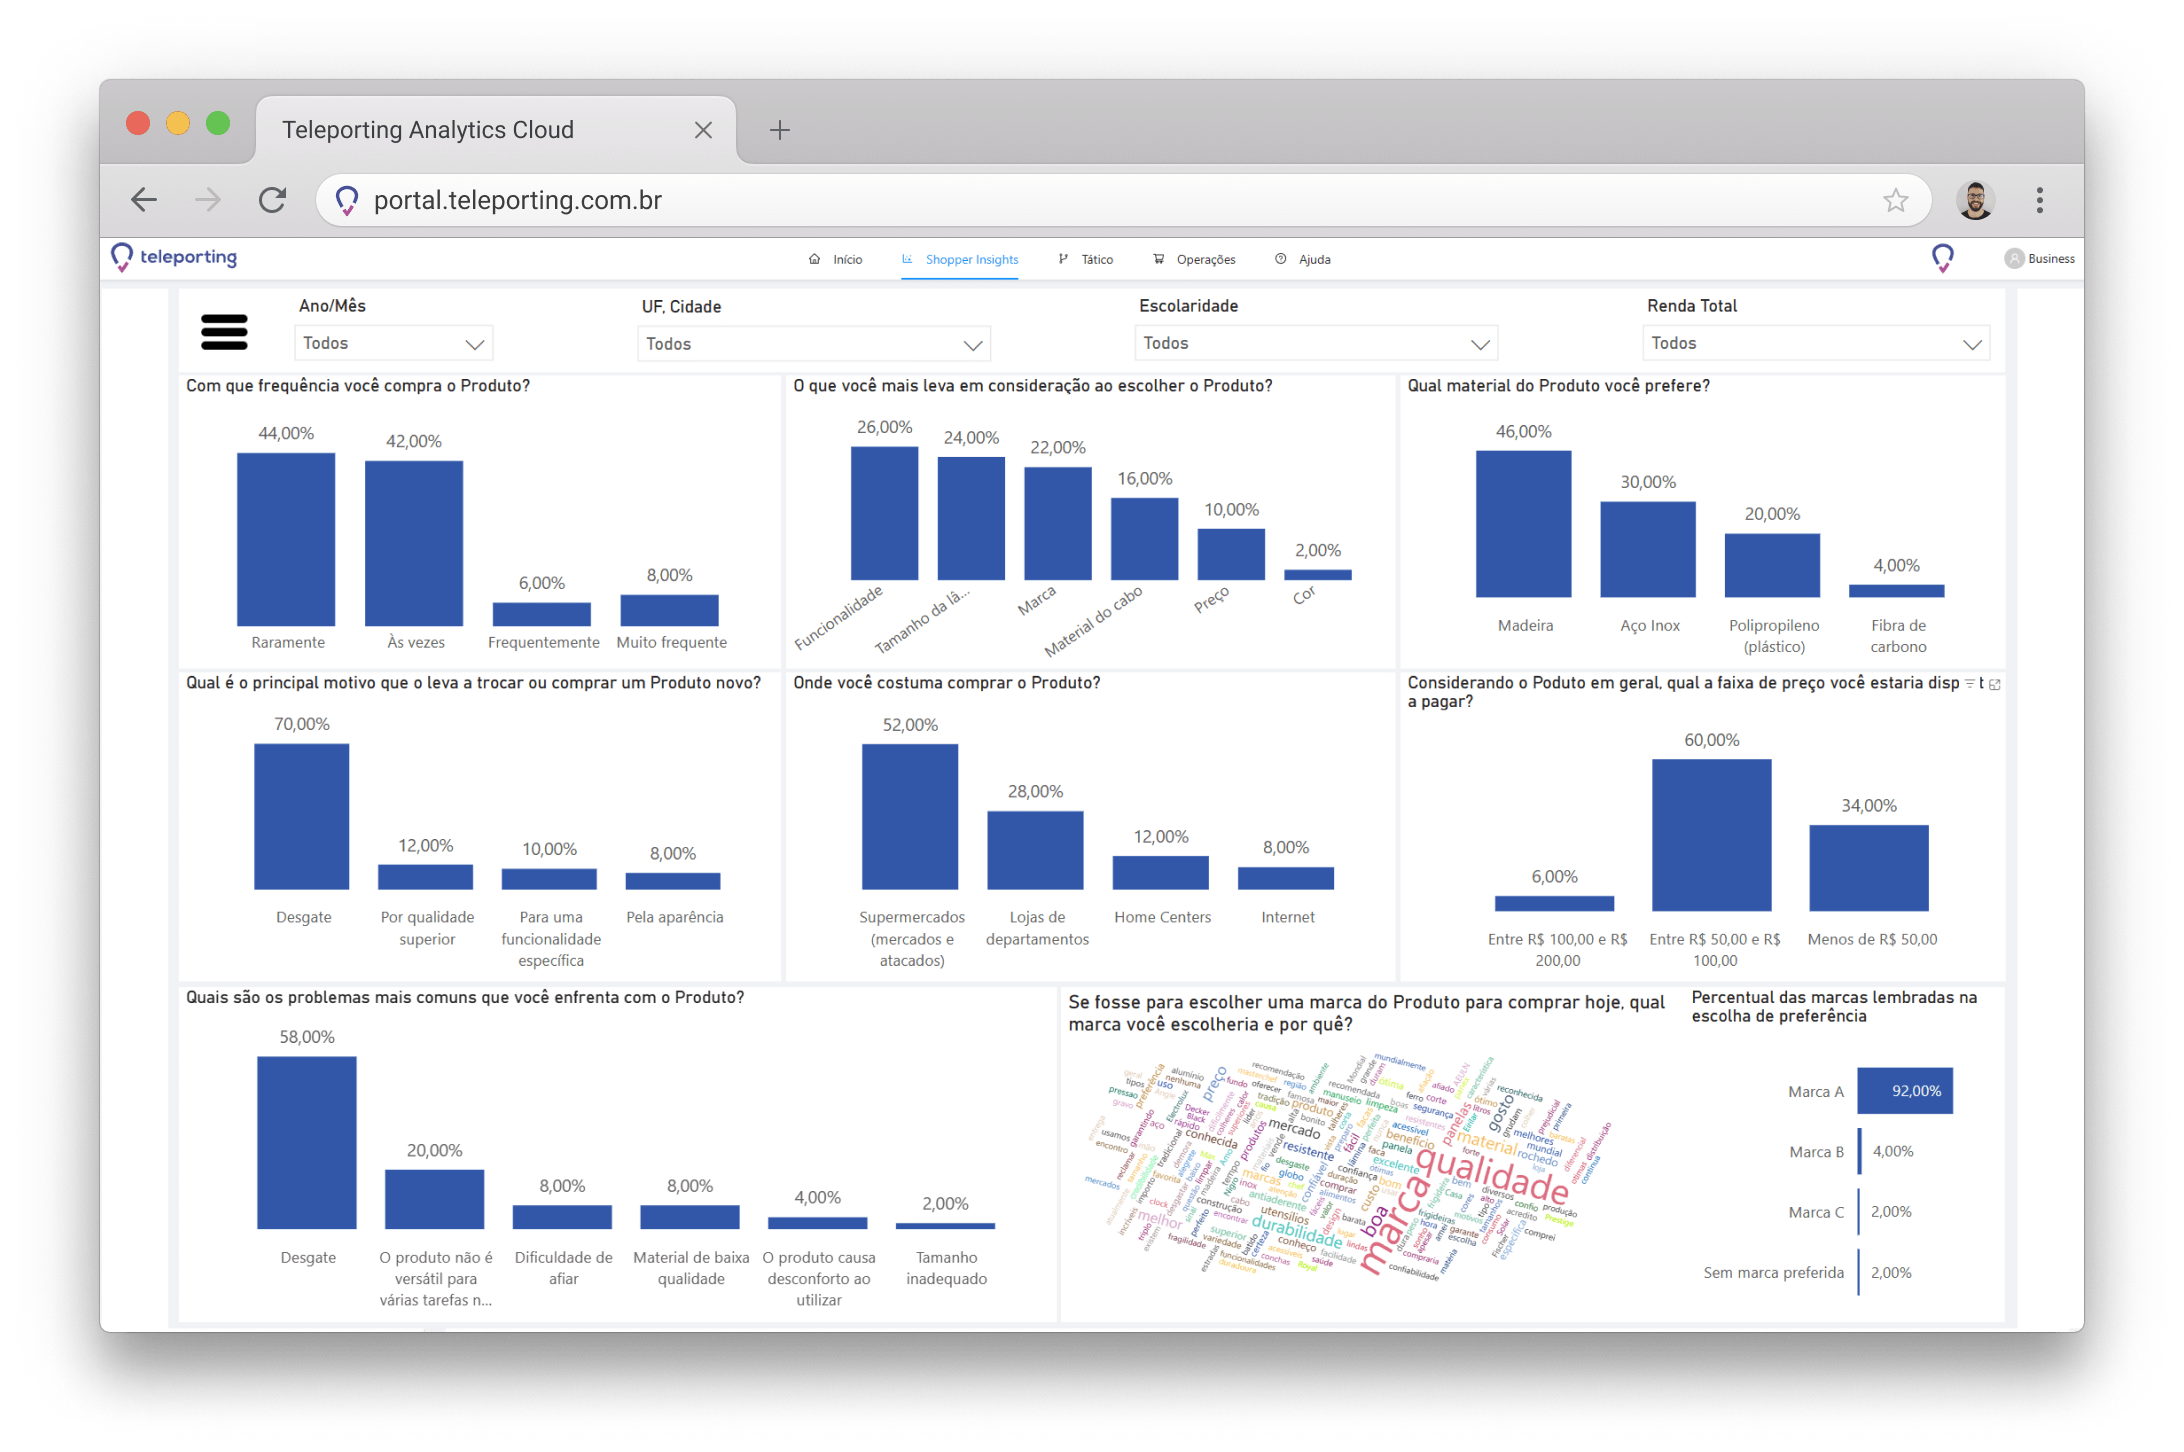Click focus mode icon on price chart
2184x1452 pixels.
pyautogui.click(x=1995, y=684)
